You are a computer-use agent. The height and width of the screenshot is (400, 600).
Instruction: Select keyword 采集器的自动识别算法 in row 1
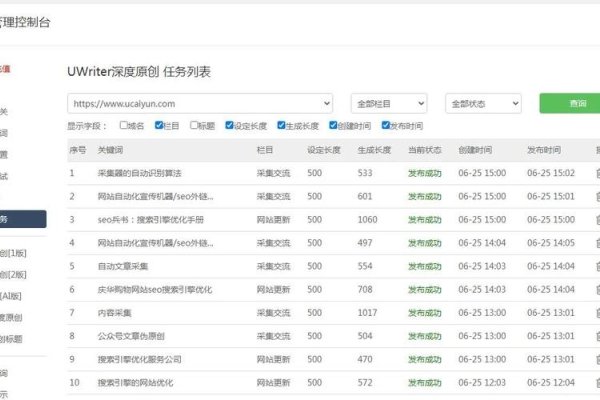pyautogui.click(x=139, y=173)
